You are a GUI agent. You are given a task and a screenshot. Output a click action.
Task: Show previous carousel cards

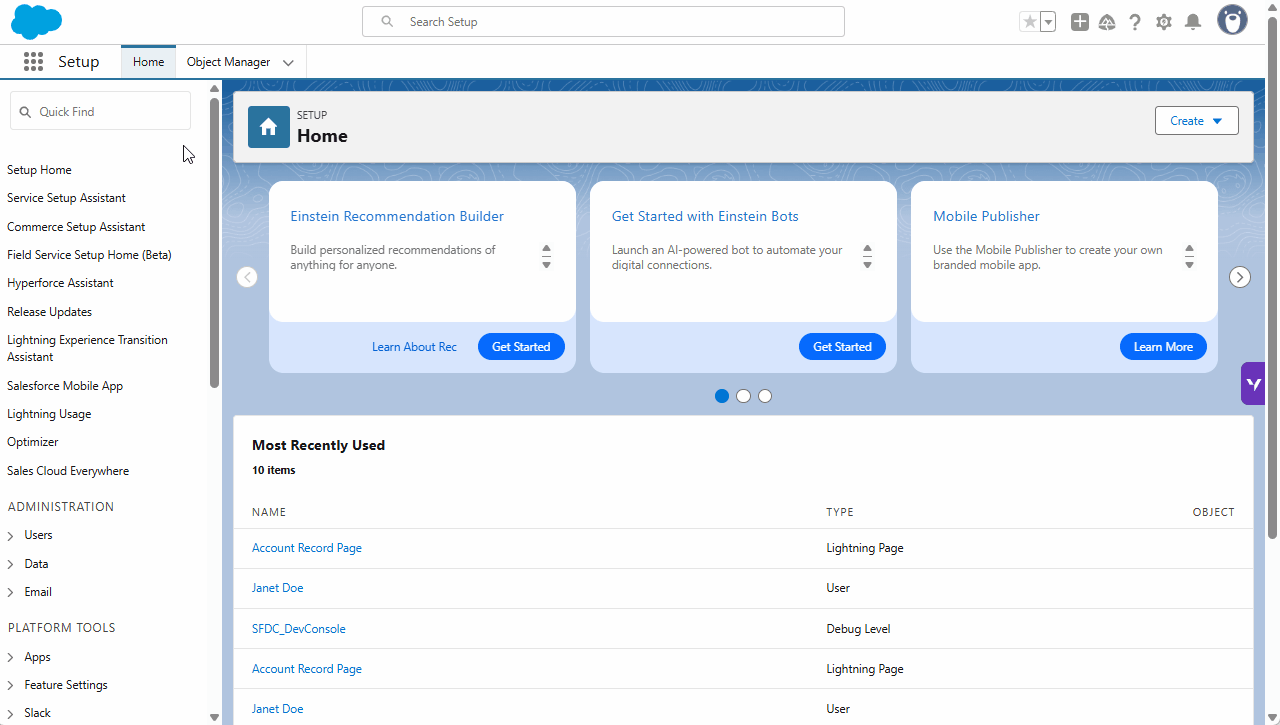(x=247, y=277)
